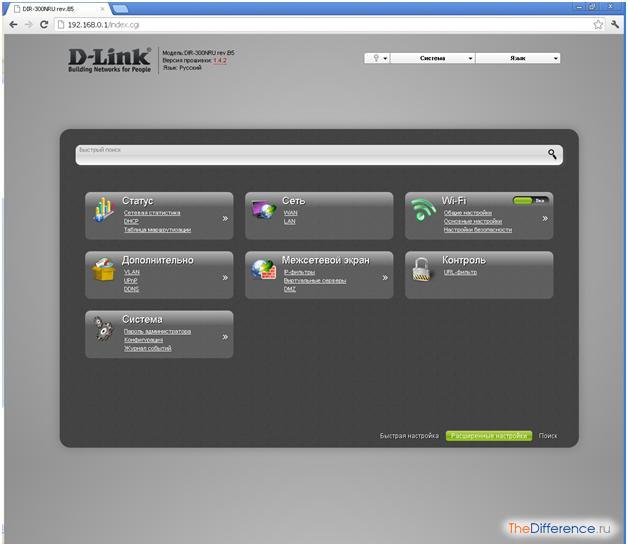628x546 pixels.
Task: Open the Виртуальные серверы link
Action: tap(315, 280)
